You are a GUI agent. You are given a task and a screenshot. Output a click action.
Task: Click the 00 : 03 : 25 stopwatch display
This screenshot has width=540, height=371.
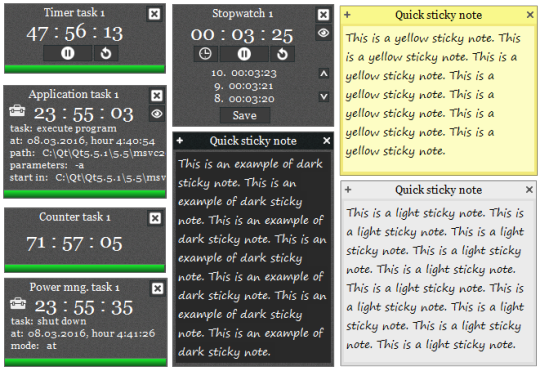(242, 34)
